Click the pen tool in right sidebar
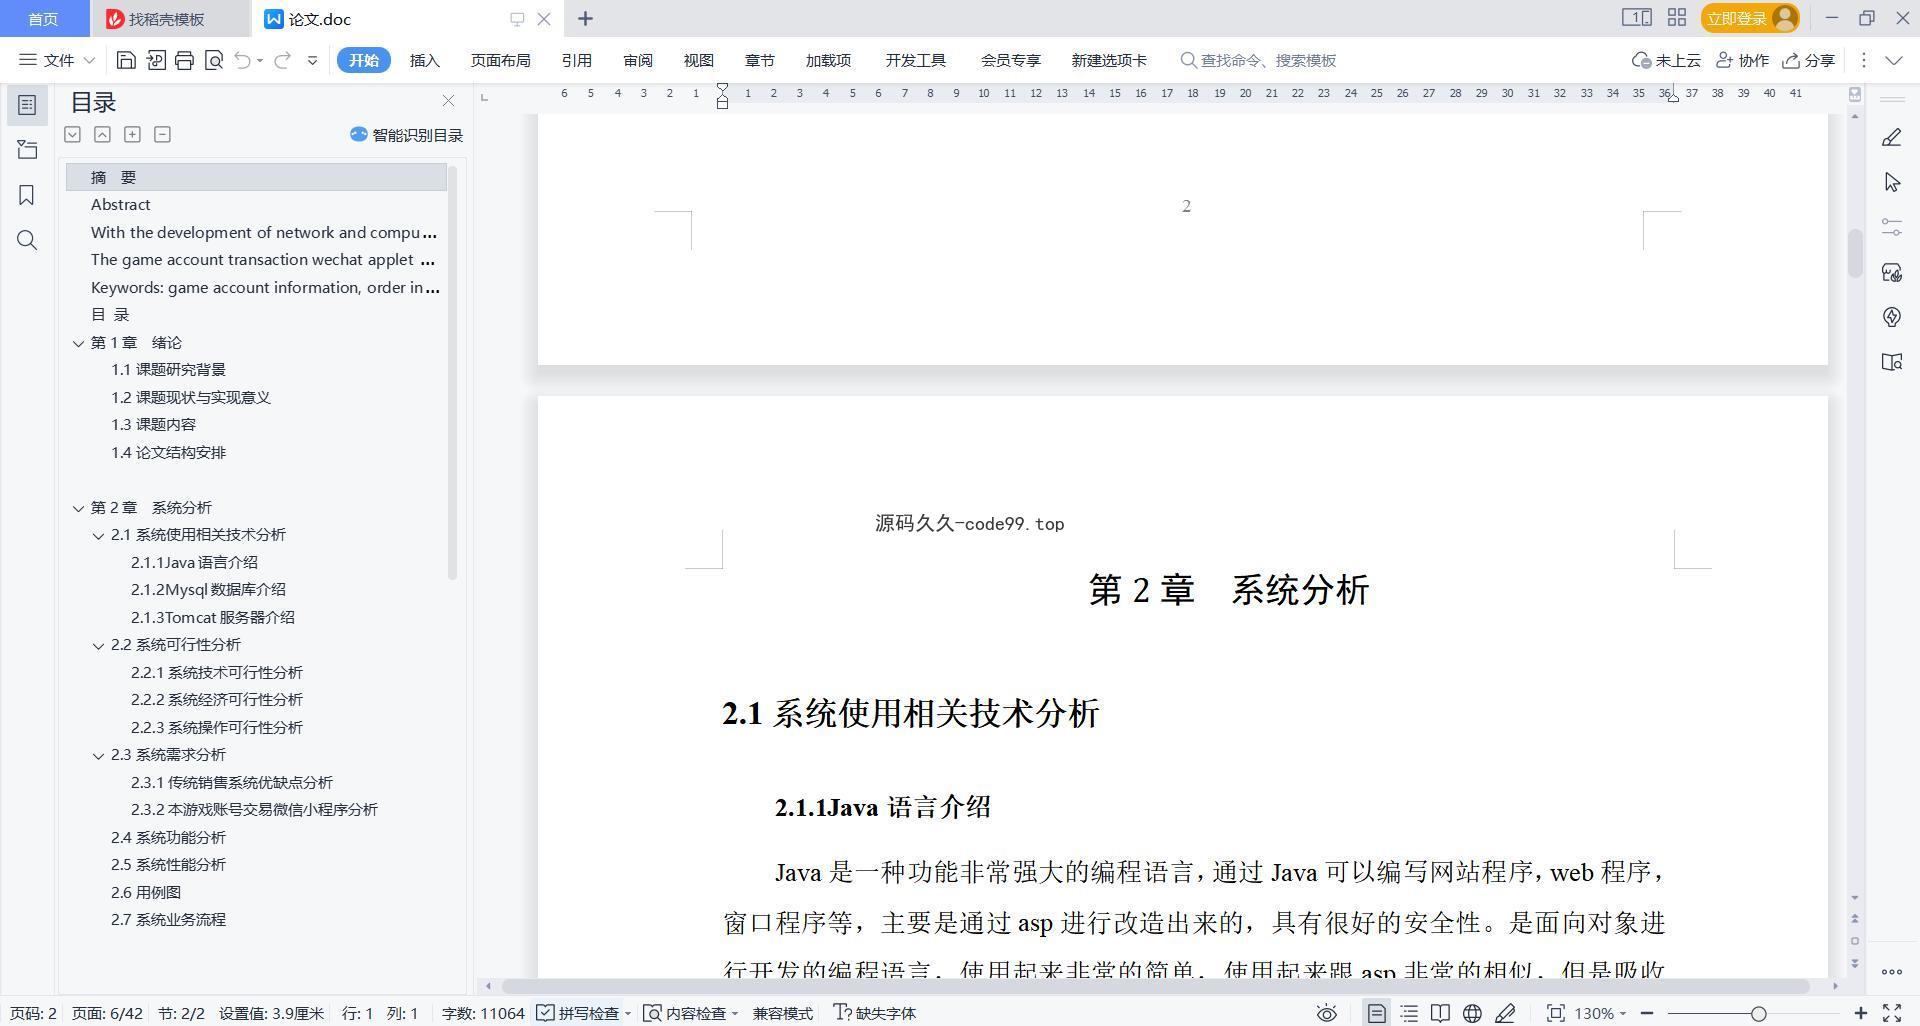Viewport: 1920px width, 1026px height. point(1891,137)
